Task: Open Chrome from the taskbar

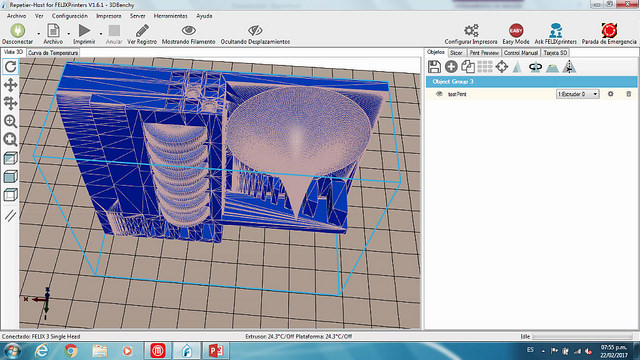Action: pyautogui.click(x=71, y=351)
